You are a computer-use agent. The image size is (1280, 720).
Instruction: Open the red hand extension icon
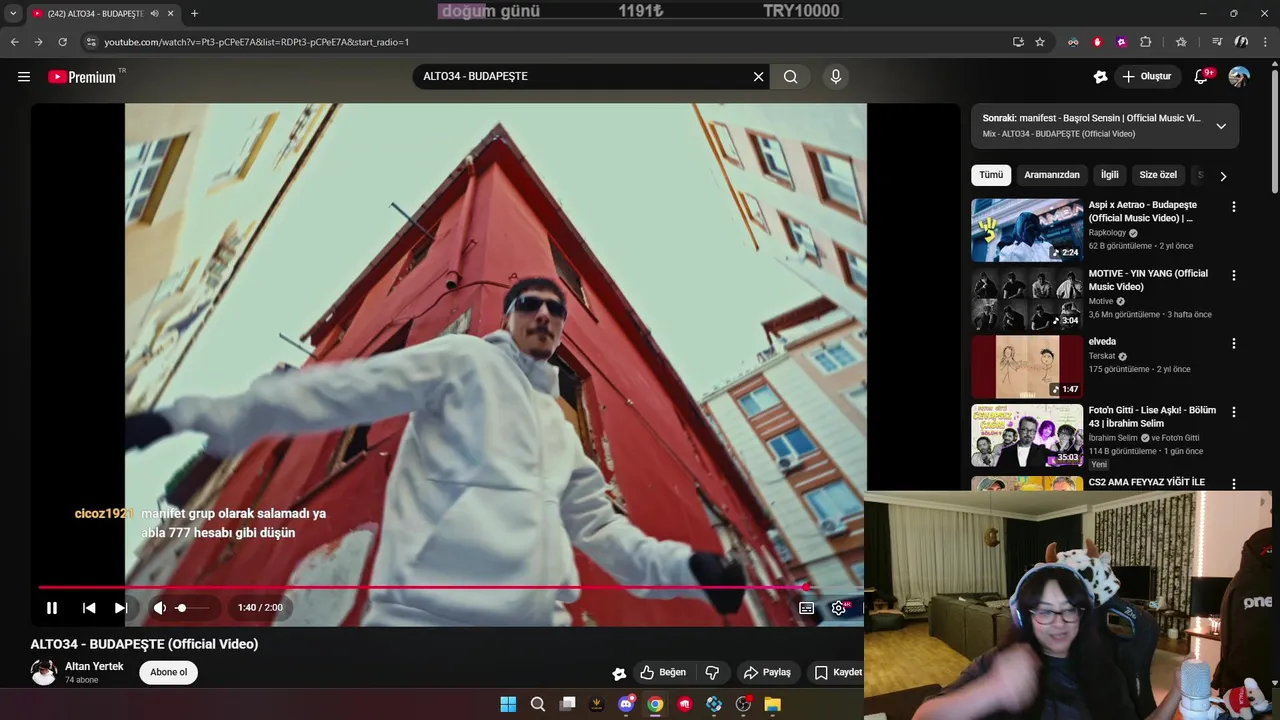tap(1097, 42)
